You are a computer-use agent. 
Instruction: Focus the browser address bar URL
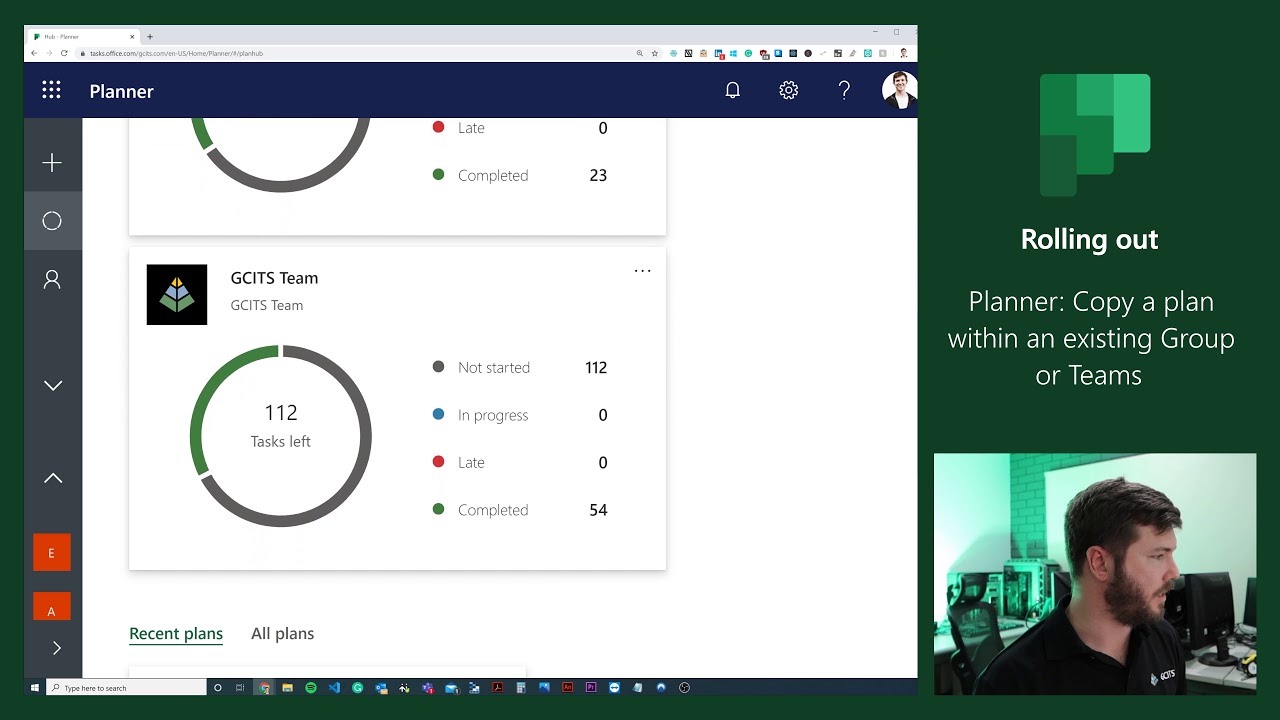(176, 53)
